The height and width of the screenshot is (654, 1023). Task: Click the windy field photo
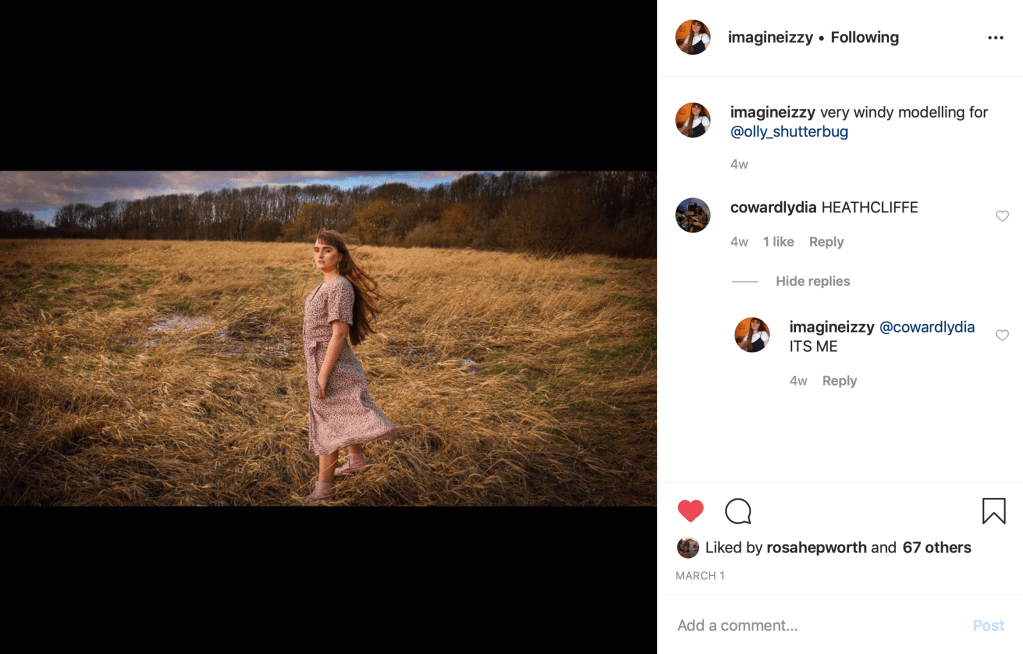[328, 338]
